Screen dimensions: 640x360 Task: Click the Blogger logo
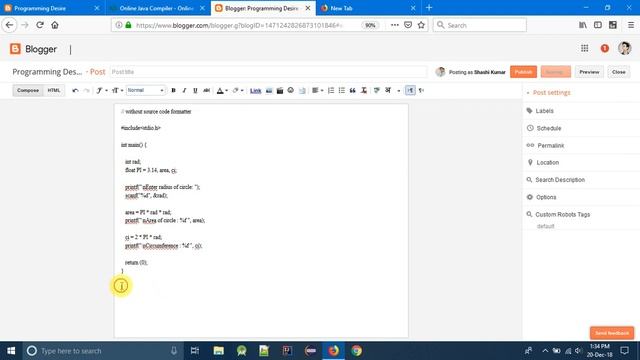[x=33, y=49]
